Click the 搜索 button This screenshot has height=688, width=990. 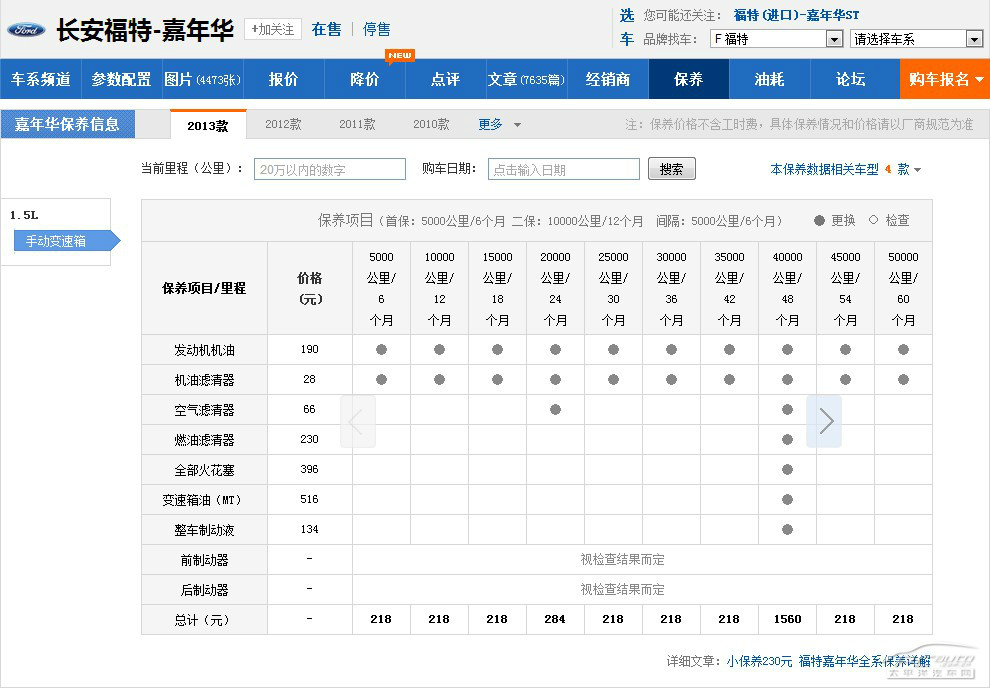[x=671, y=169]
